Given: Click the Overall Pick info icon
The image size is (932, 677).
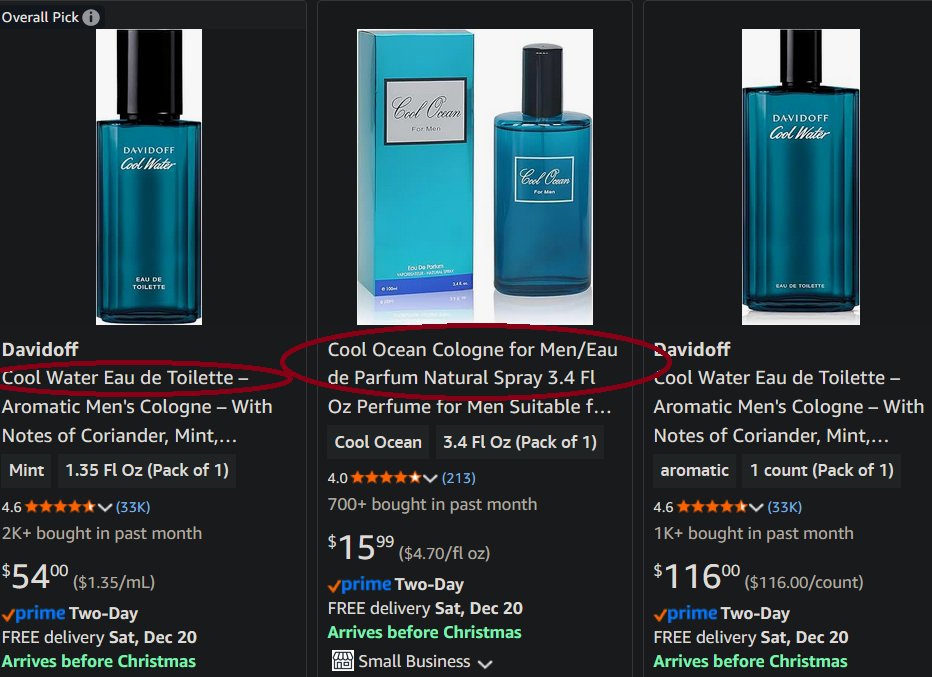Looking at the screenshot, I should coord(91,17).
